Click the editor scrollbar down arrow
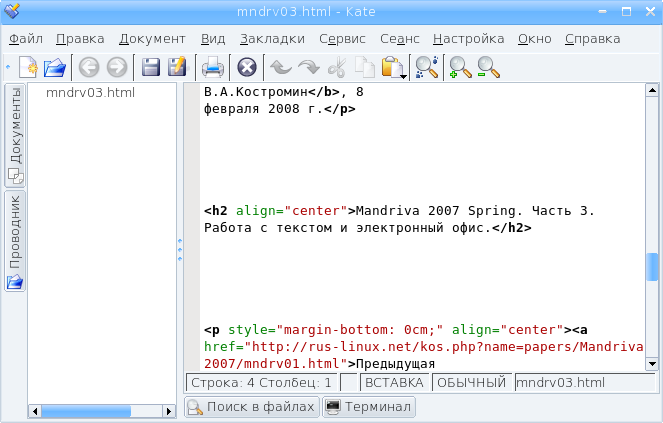 point(652,364)
